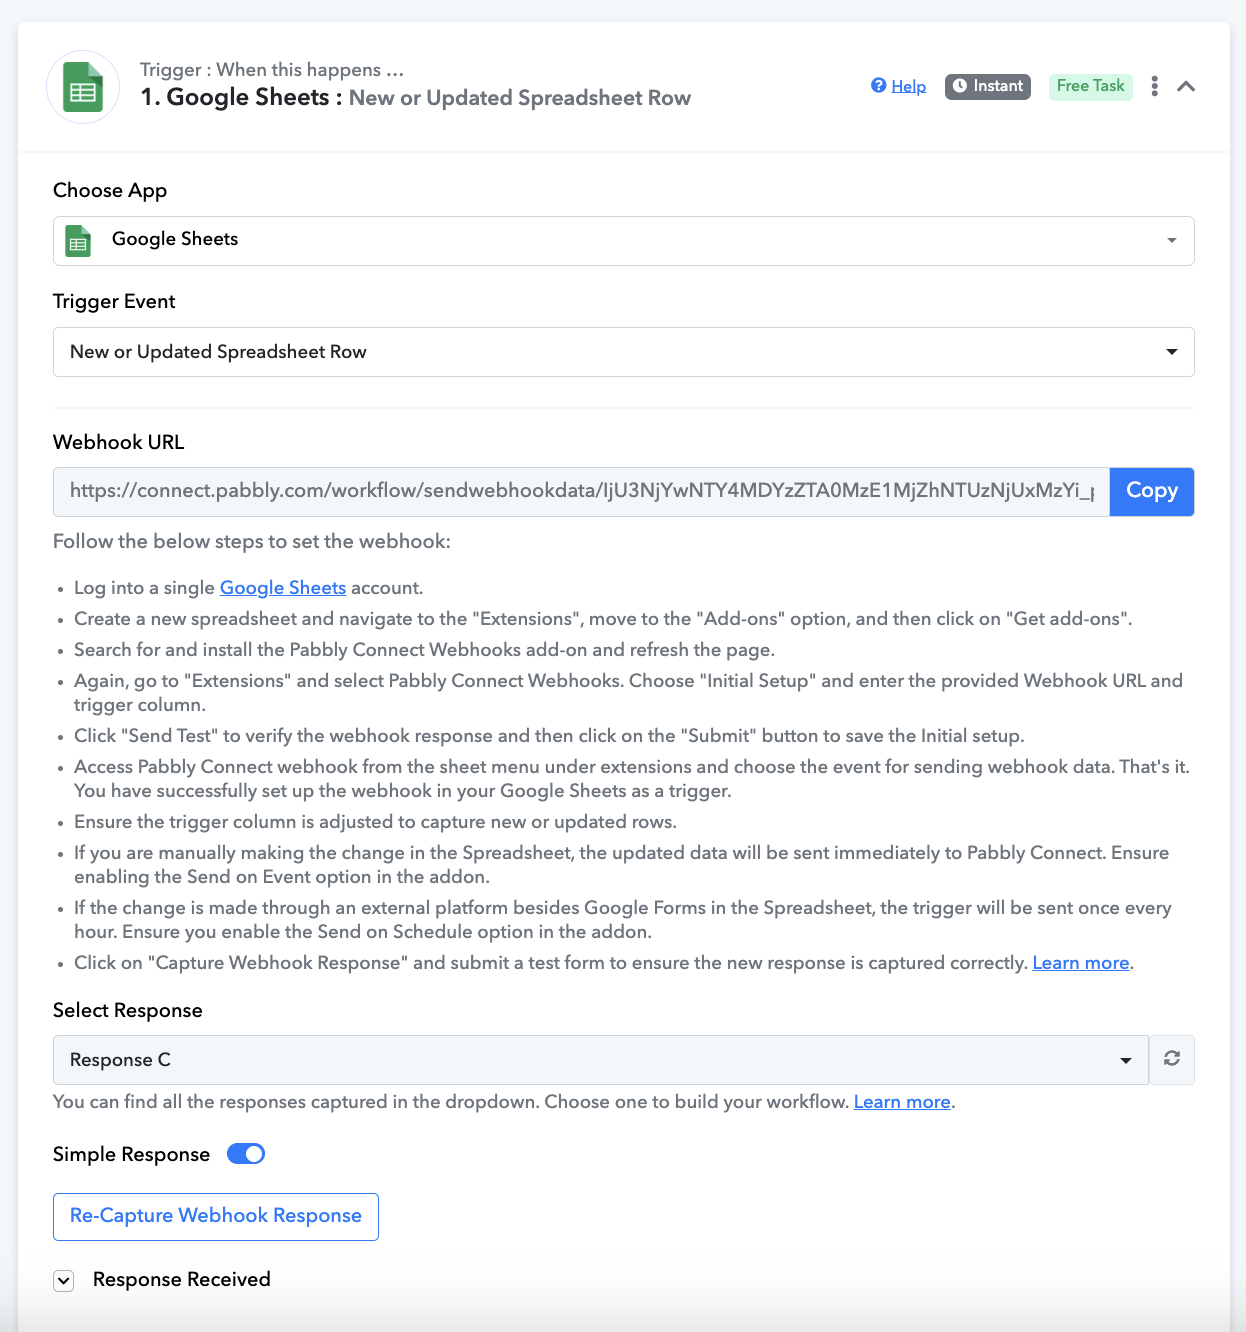
Task: Open Learn more link after Capture Webhook instructions
Action: [1081, 963]
